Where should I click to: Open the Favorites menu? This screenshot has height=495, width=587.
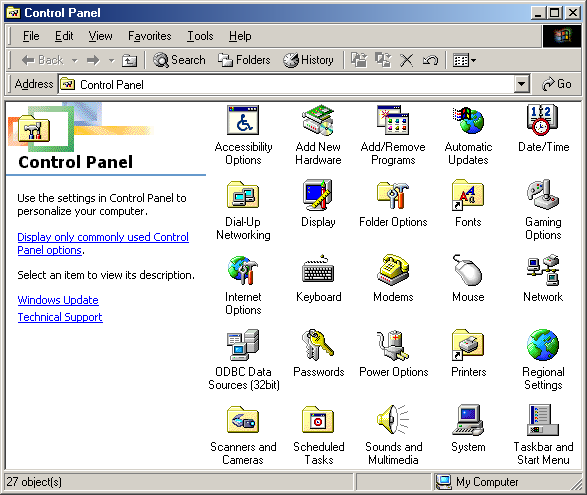pos(149,36)
